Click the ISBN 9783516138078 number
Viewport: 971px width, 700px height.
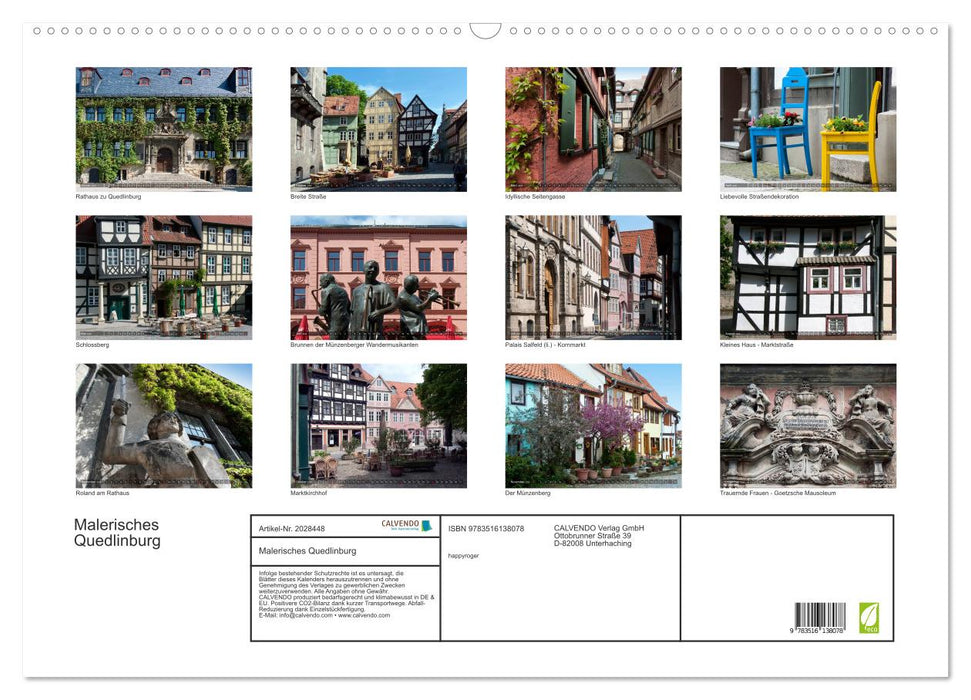pyautogui.click(x=485, y=528)
